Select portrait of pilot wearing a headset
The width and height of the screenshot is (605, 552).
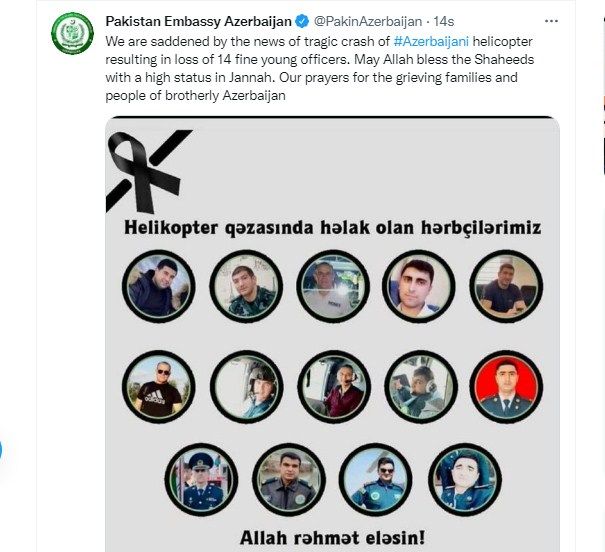coord(334,387)
